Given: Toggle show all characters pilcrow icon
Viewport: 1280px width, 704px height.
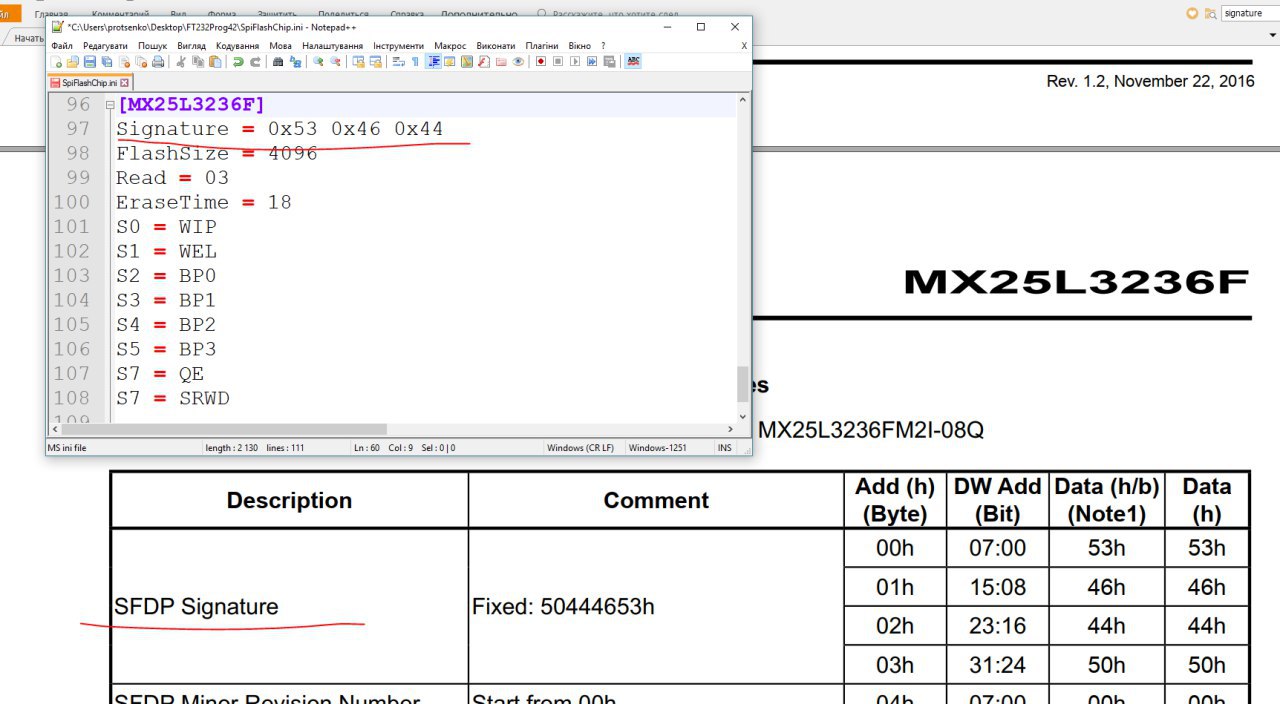Looking at the screenshot, I should [415, 62].
